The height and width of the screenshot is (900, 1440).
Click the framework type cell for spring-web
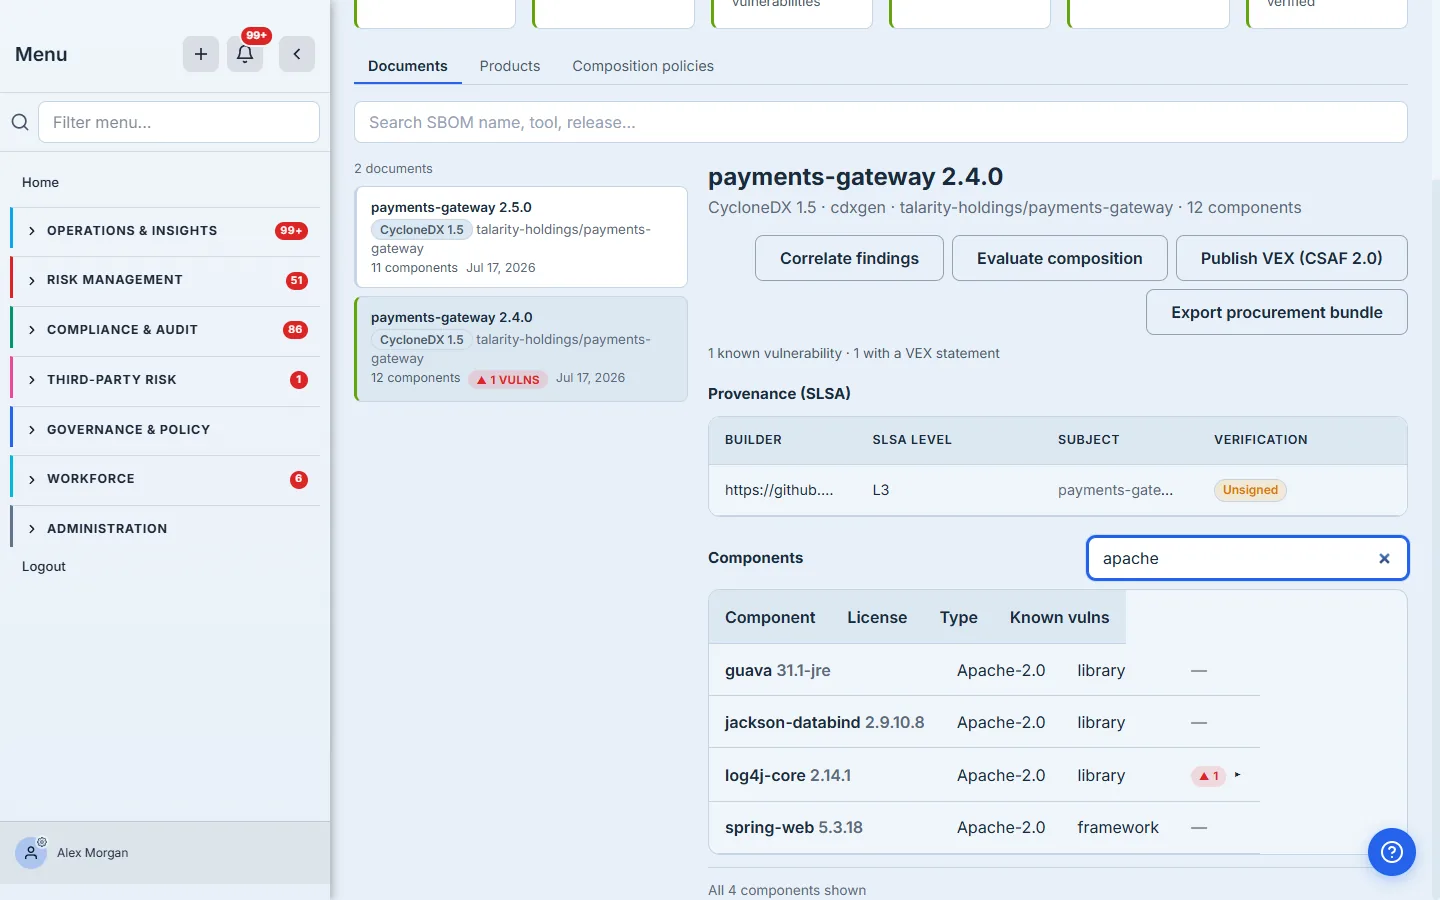(x=1118, y=827)
